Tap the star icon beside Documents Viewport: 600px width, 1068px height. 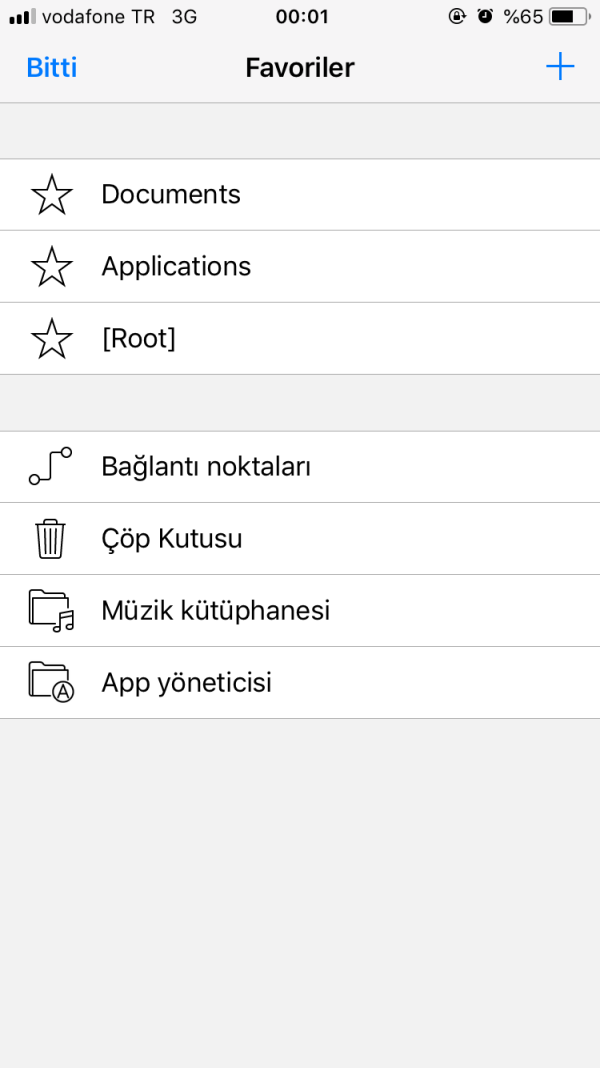[x=52, y=195]
